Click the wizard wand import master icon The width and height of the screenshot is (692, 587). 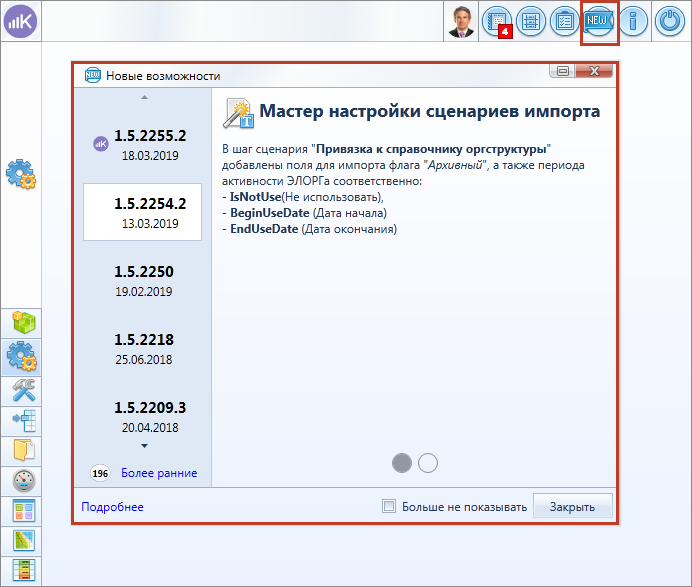coord(238,113)
